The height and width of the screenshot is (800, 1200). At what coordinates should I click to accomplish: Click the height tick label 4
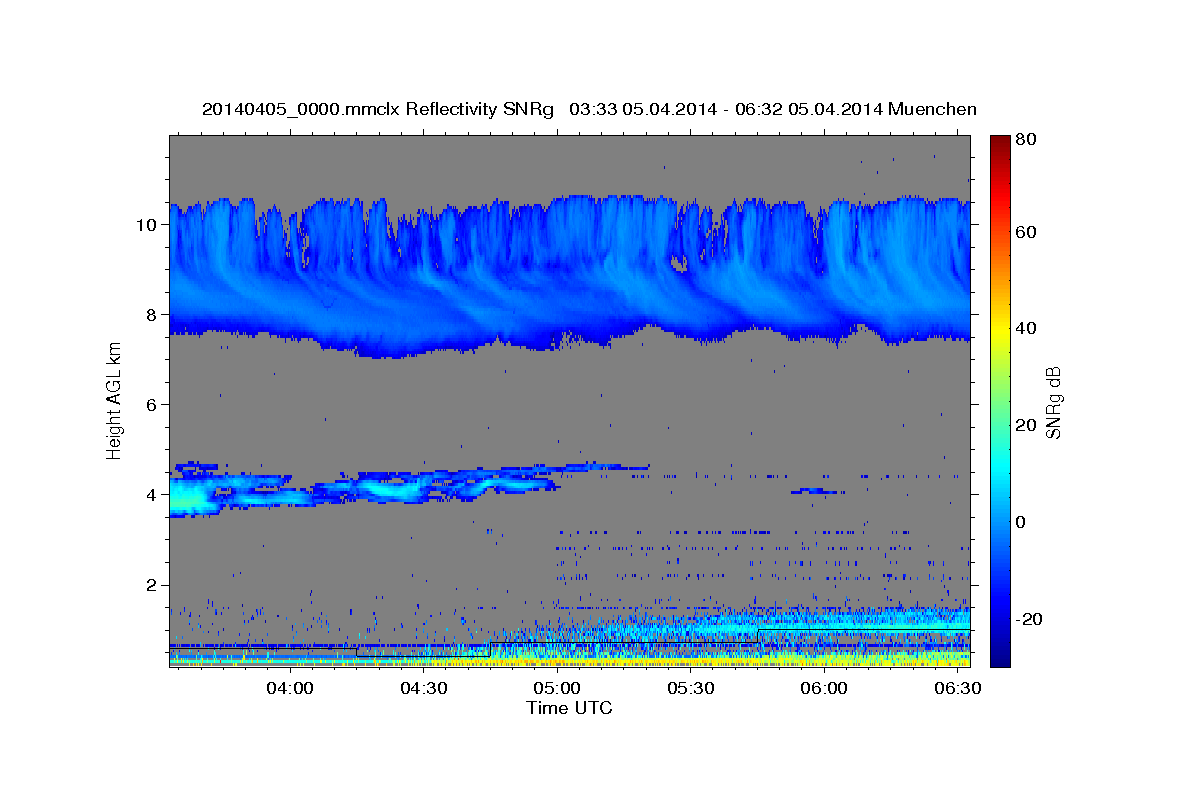(x=153, y=494)
